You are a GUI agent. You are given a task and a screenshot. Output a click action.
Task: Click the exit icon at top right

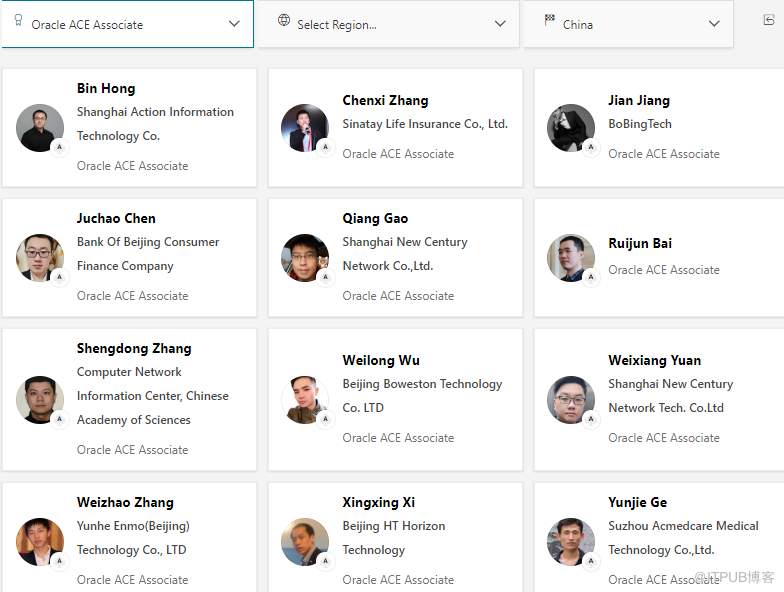(769, 20)
